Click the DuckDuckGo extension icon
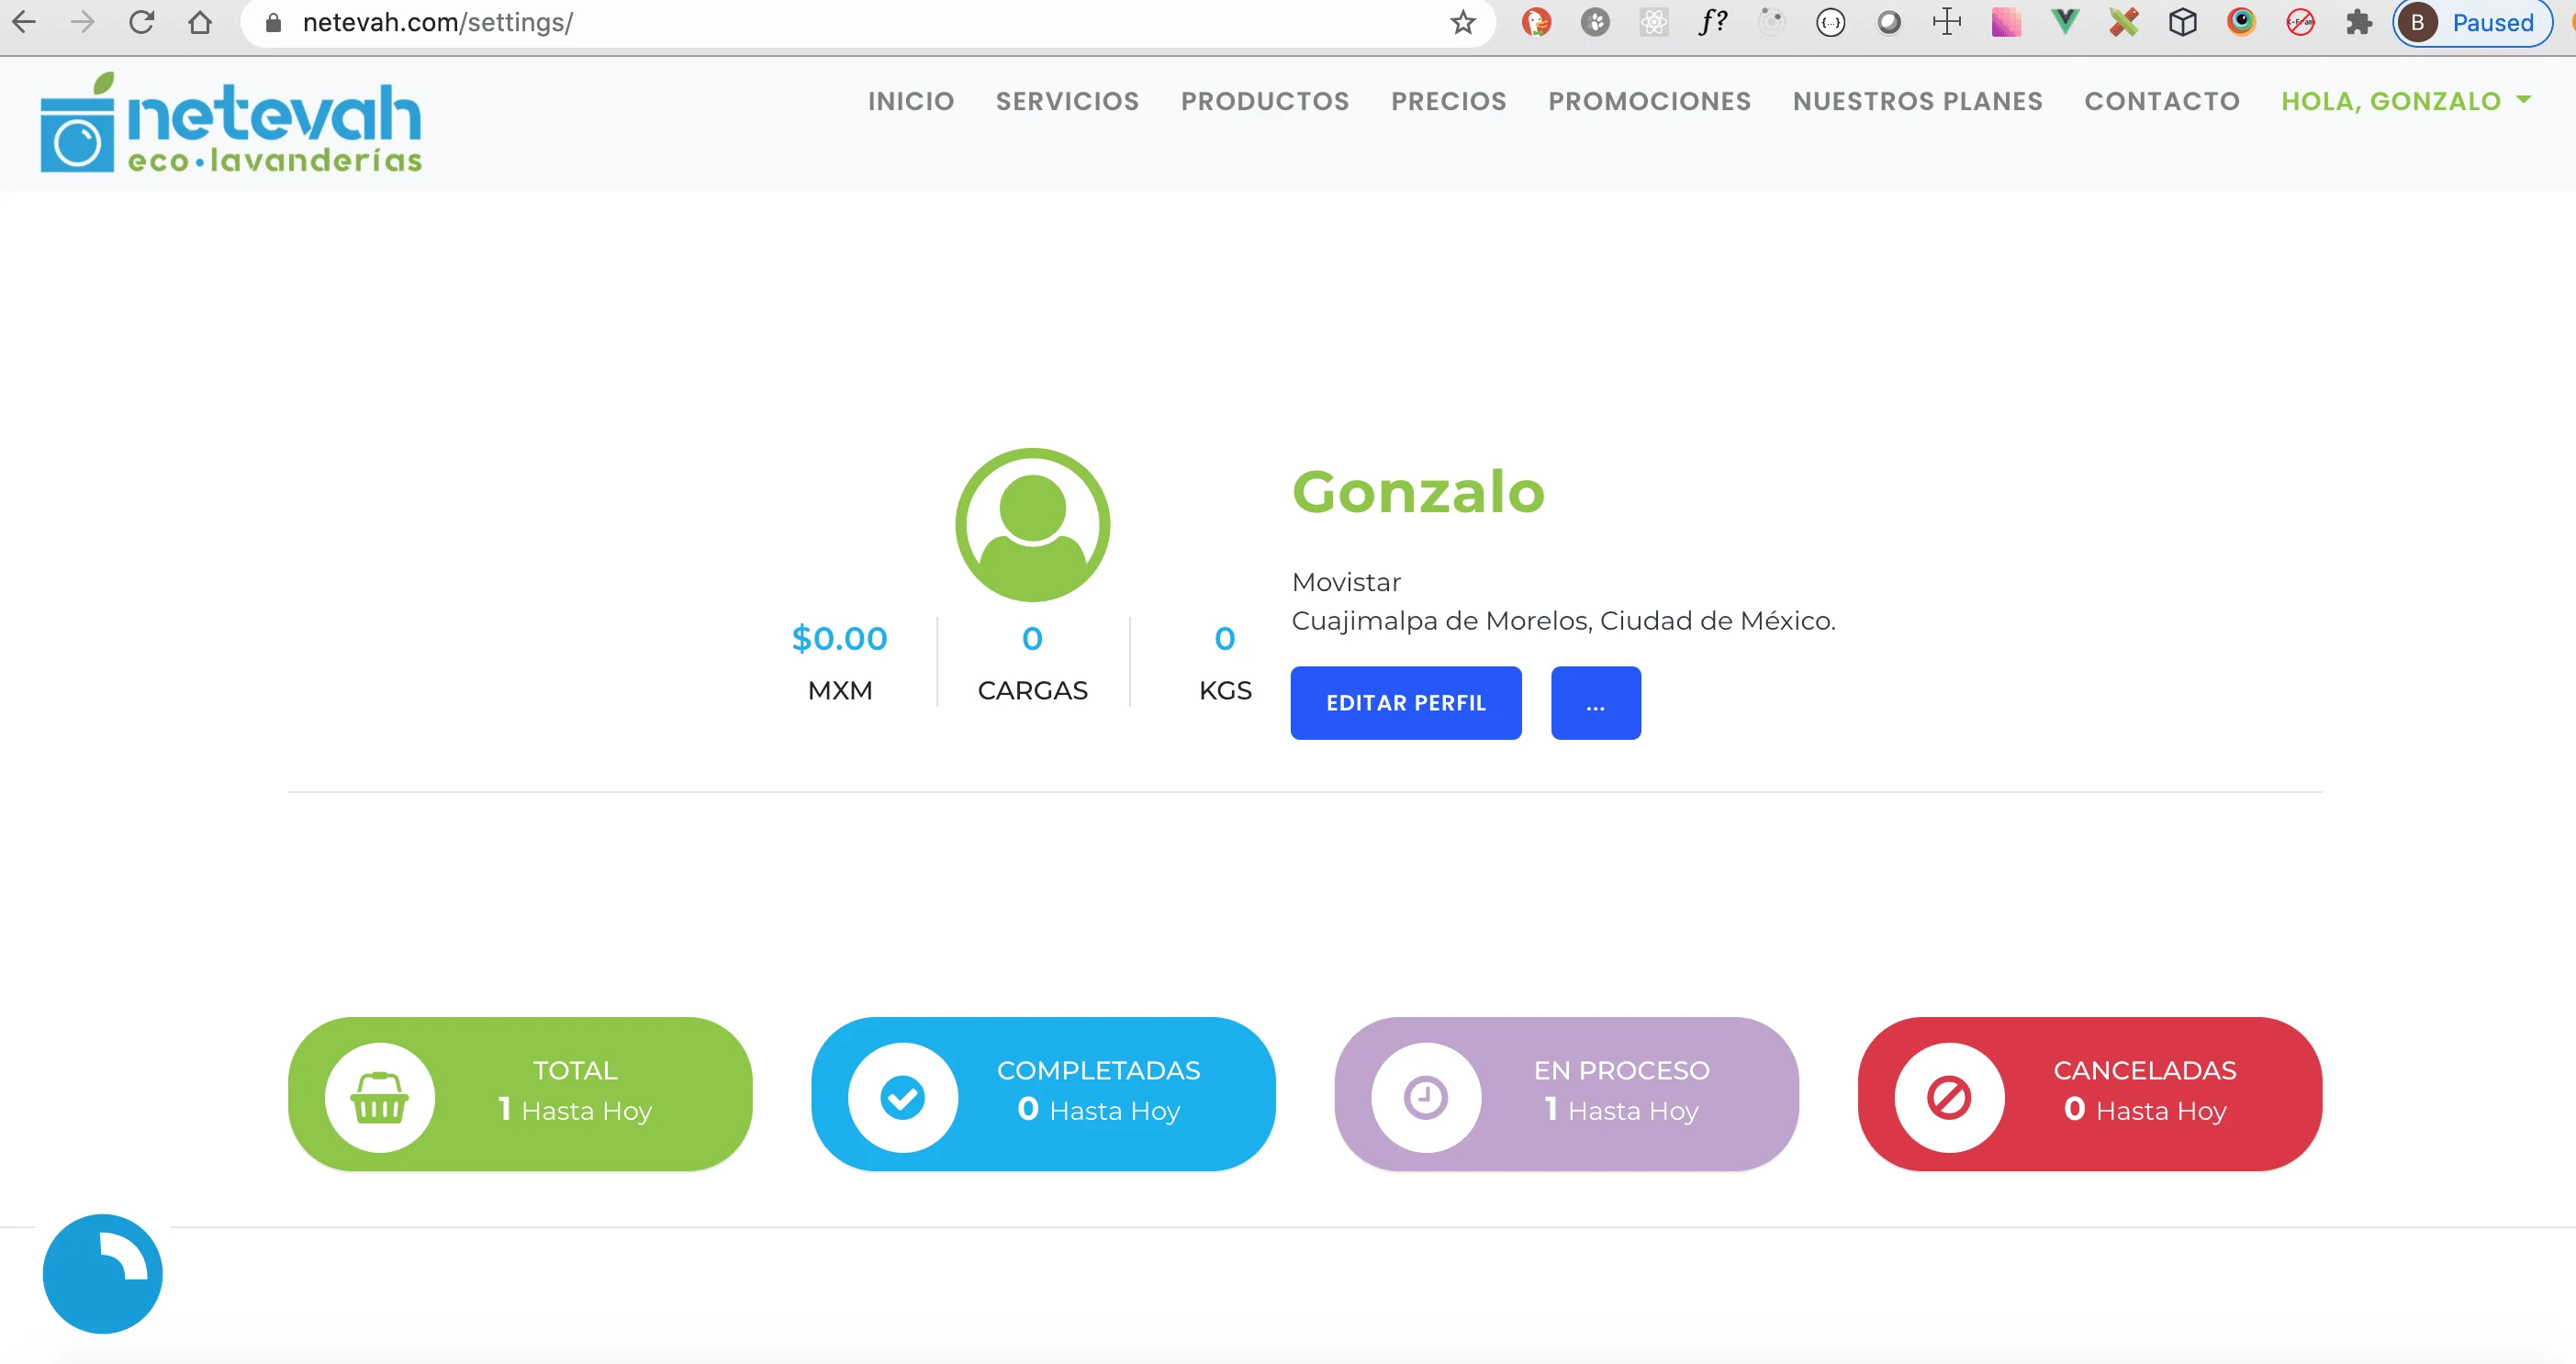This screenshot has width=2576, height=1364. pyautogui.click(x=1536, y=22)
